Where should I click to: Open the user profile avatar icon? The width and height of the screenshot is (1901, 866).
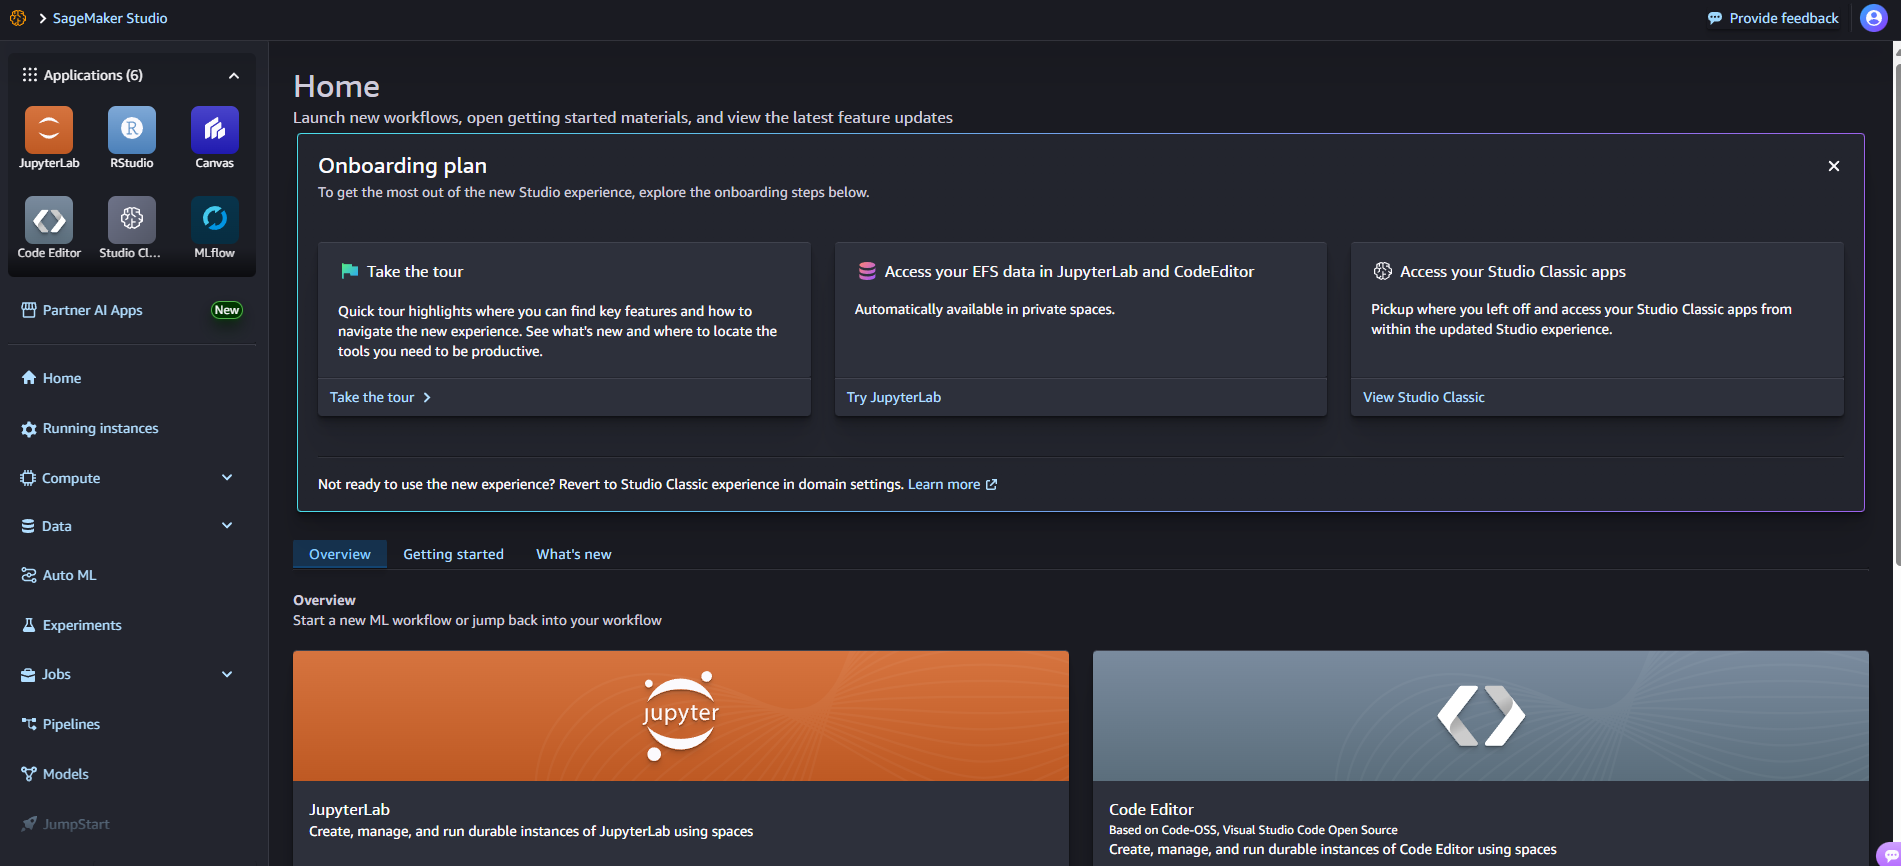click(x=1873, y=18)
